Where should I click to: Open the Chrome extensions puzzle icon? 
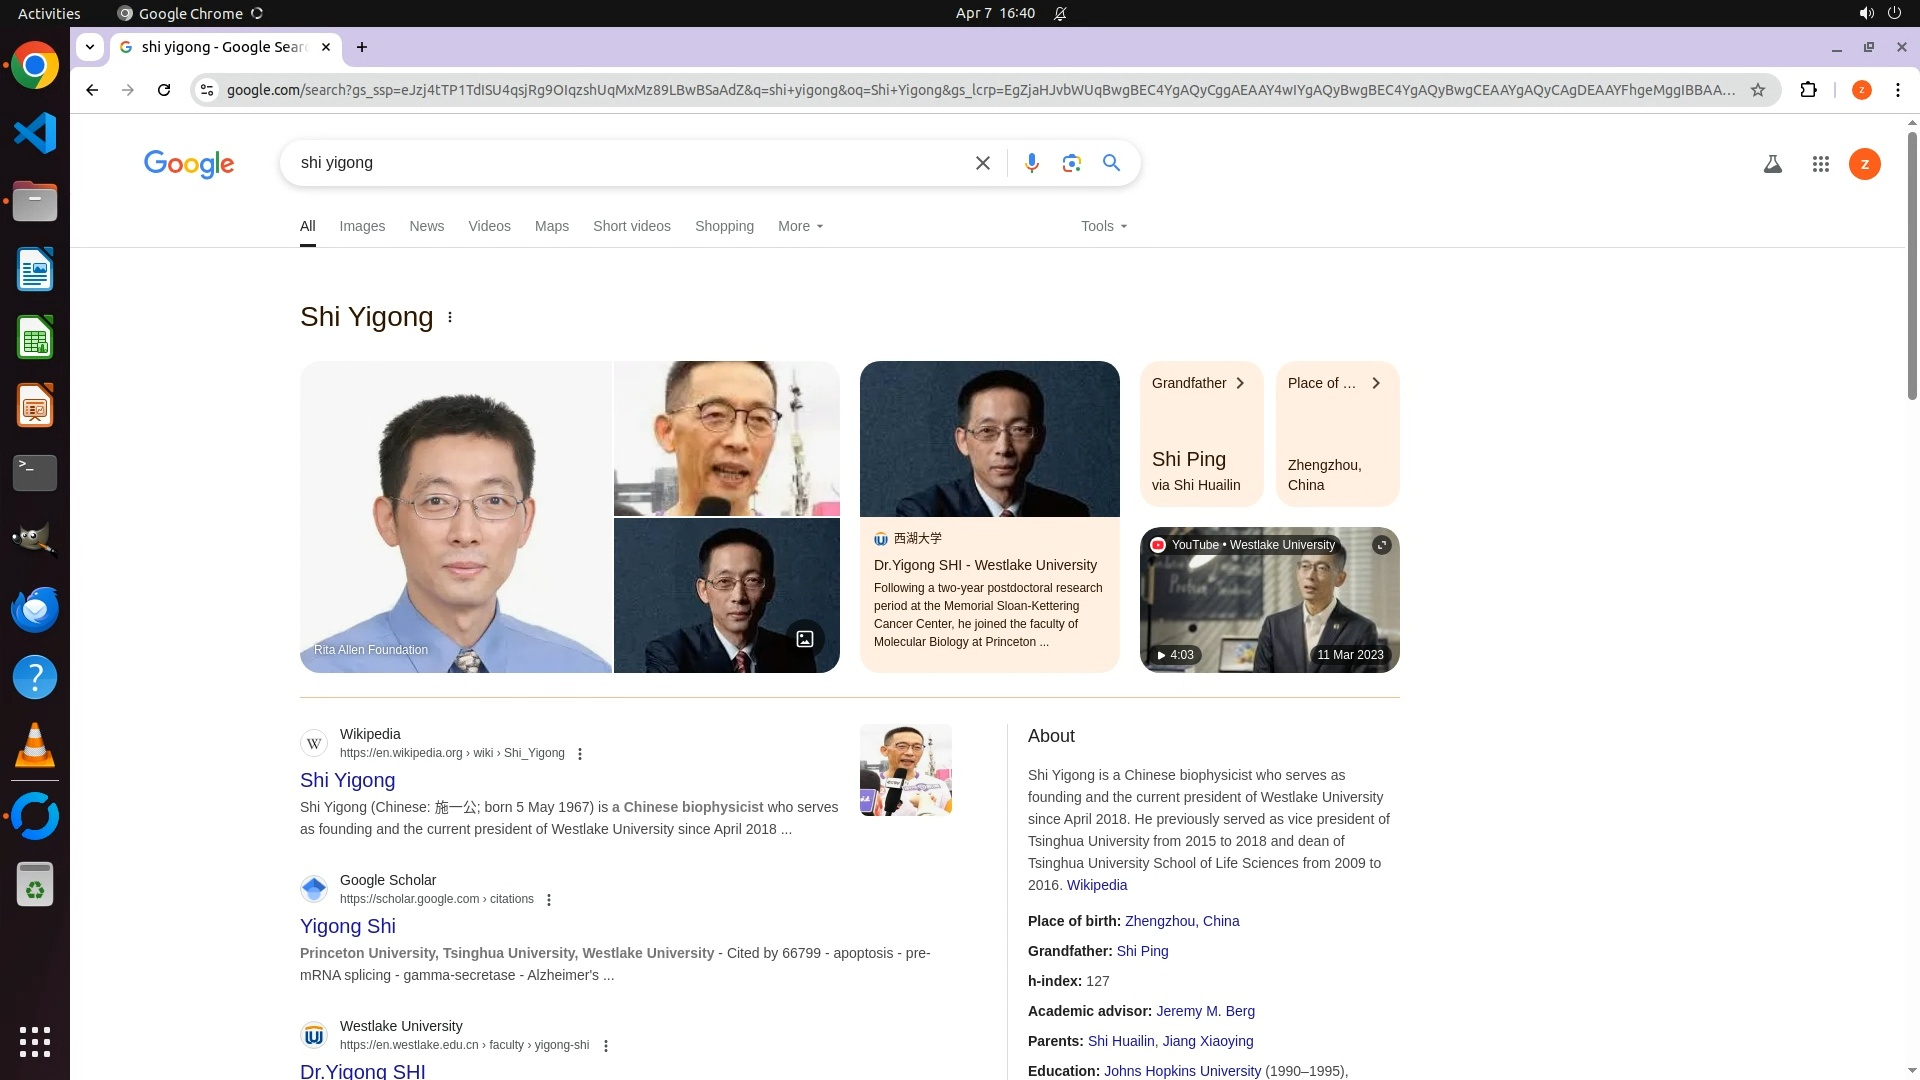point(1808,90)
